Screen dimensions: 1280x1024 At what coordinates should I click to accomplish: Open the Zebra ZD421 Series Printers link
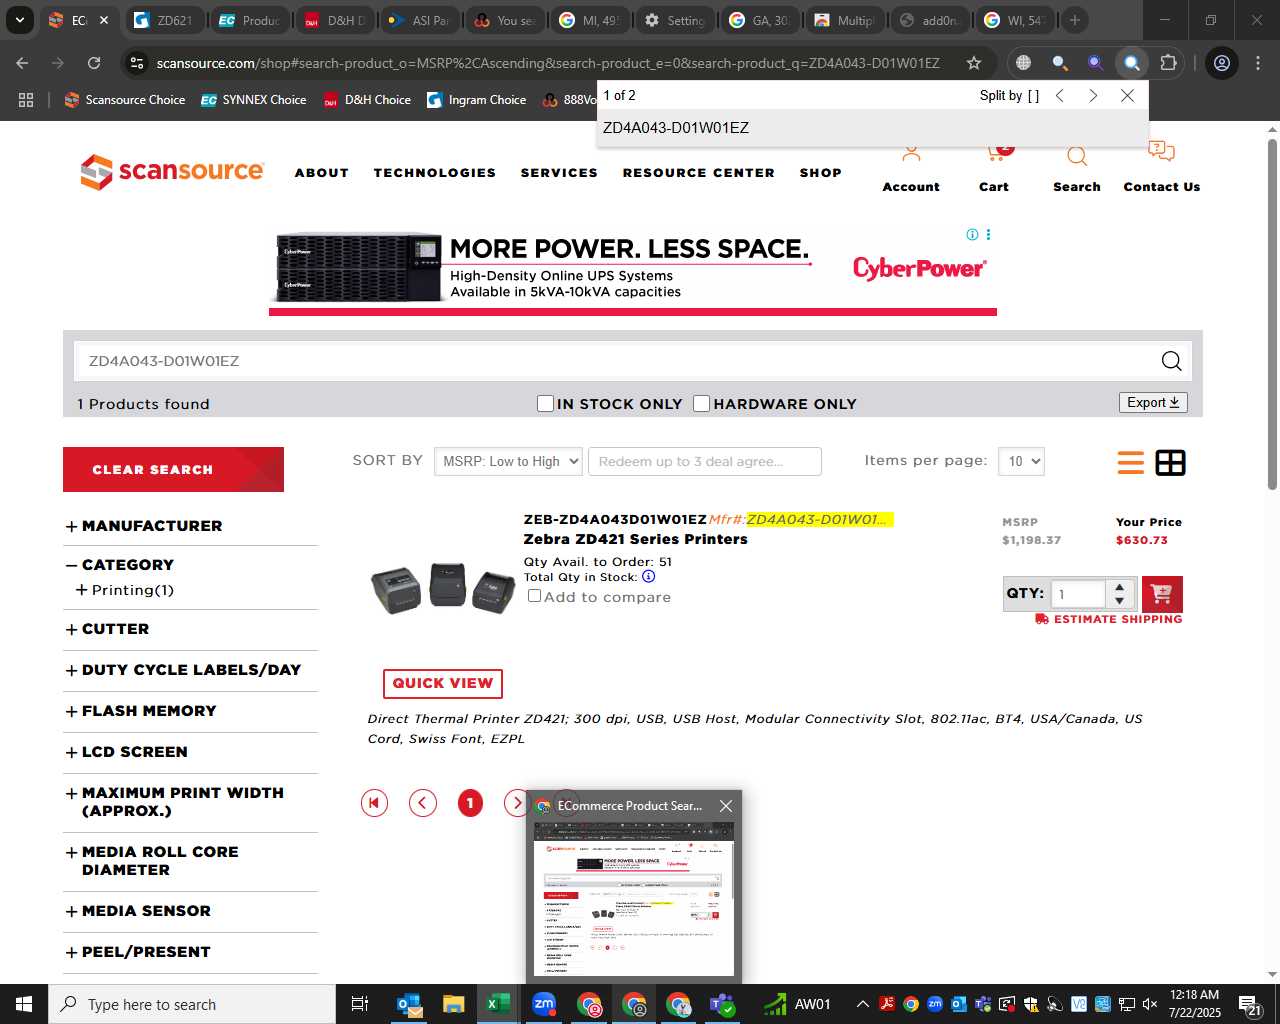[635, 539]
